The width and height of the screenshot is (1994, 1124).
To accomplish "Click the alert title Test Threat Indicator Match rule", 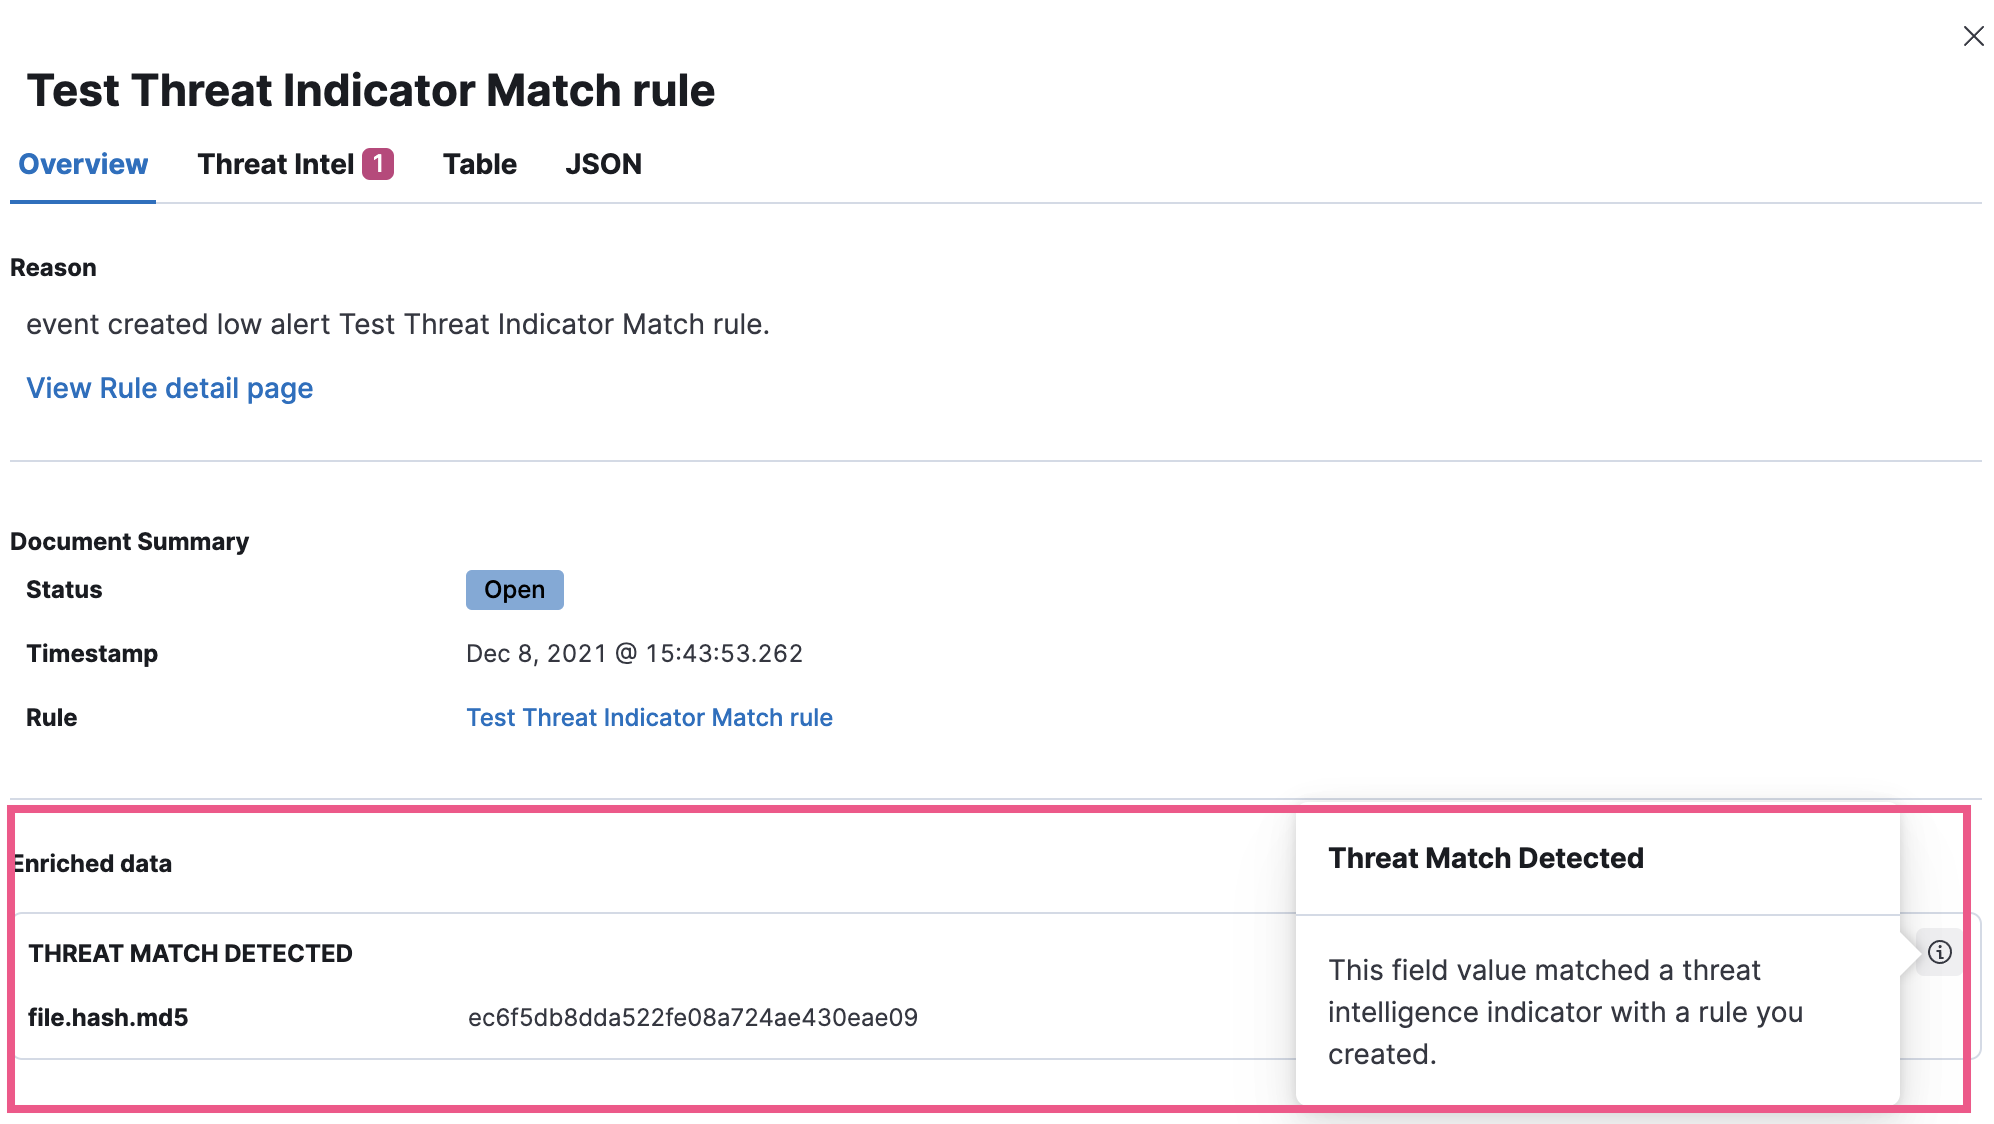I will pyautogui.click(x=370, y=90).
